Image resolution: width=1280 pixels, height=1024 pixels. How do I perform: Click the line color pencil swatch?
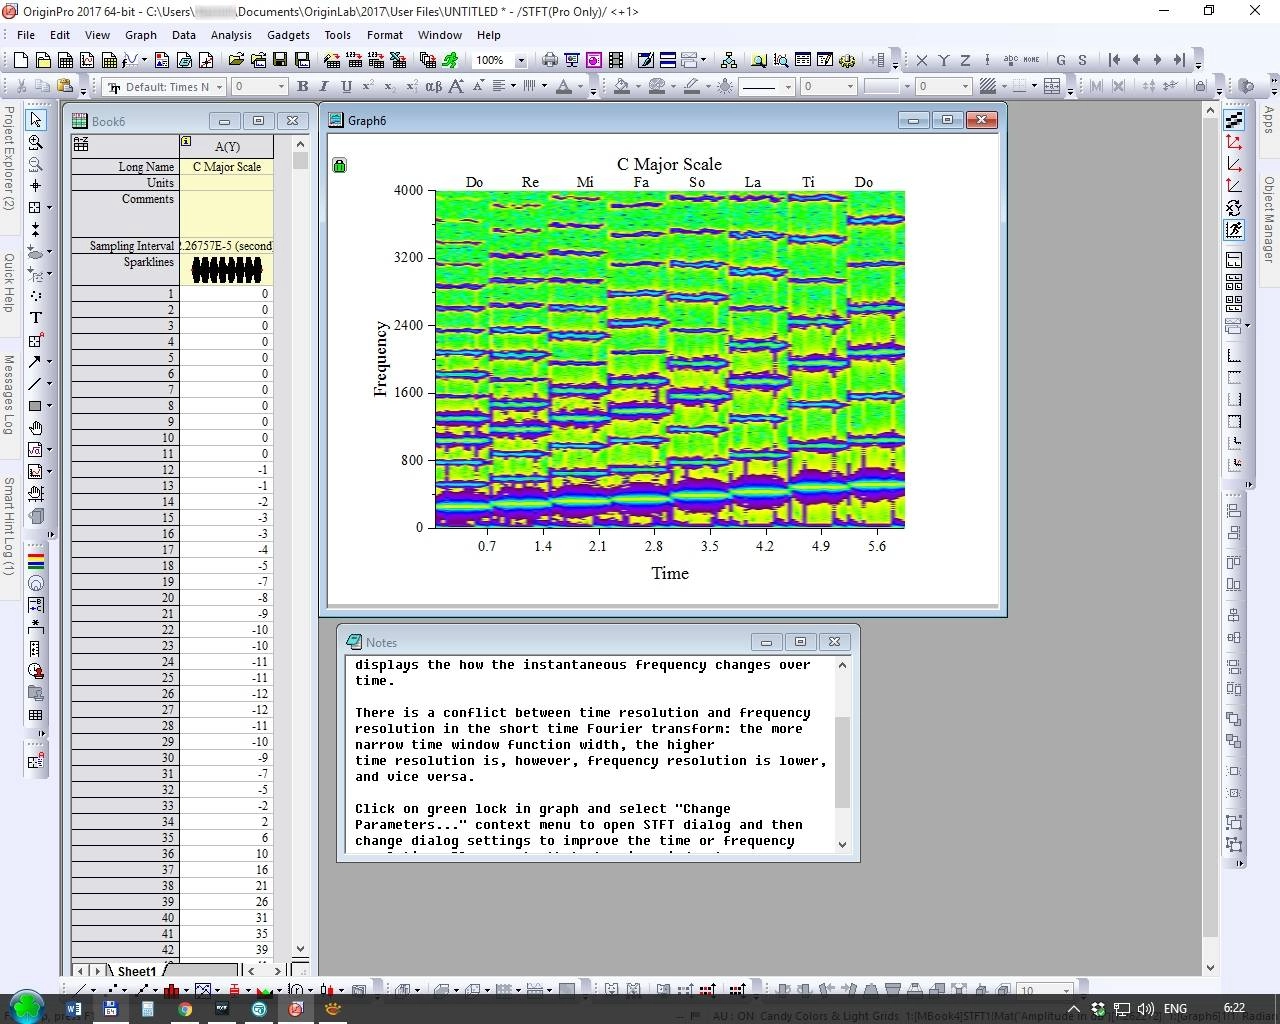point(691,87)
